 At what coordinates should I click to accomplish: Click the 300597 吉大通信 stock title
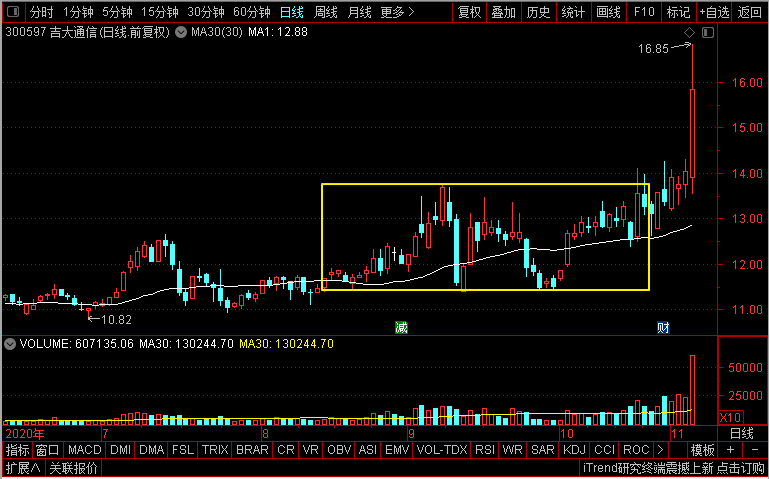tap(51, 32)
